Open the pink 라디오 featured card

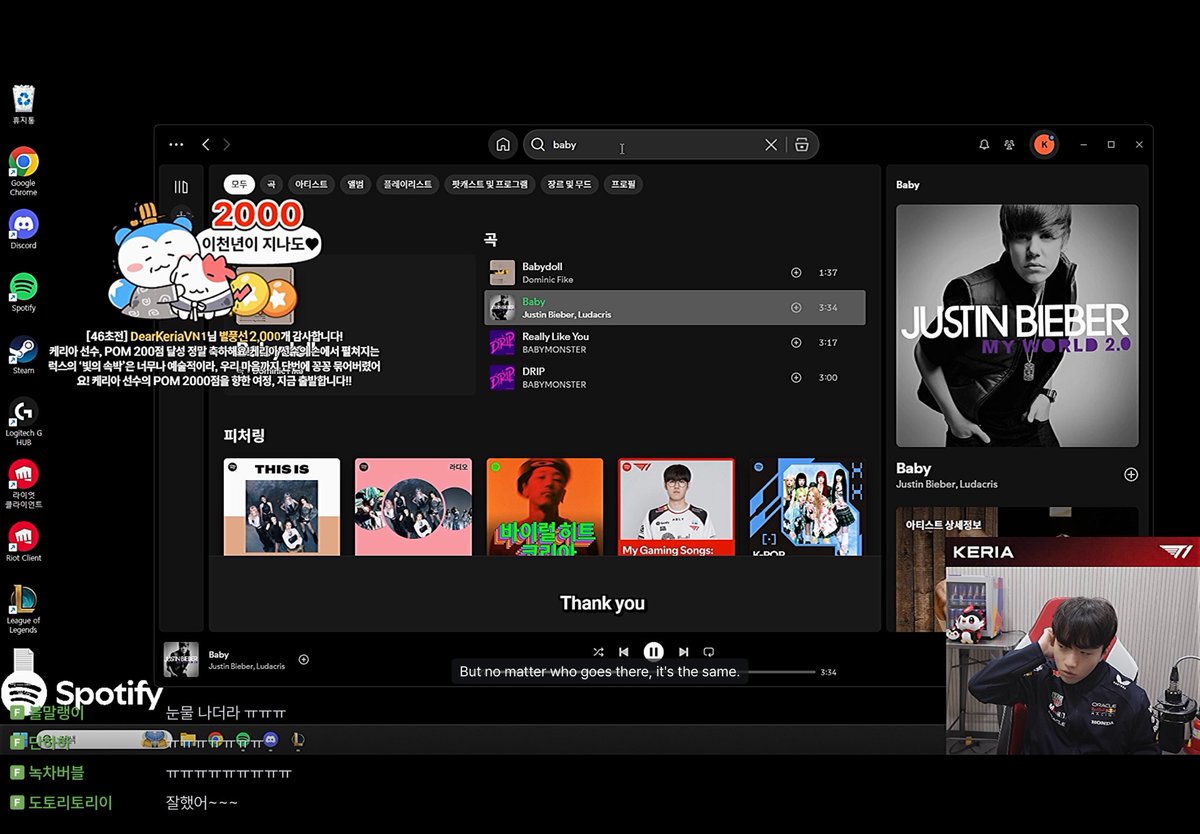click(x=413, y=507)
